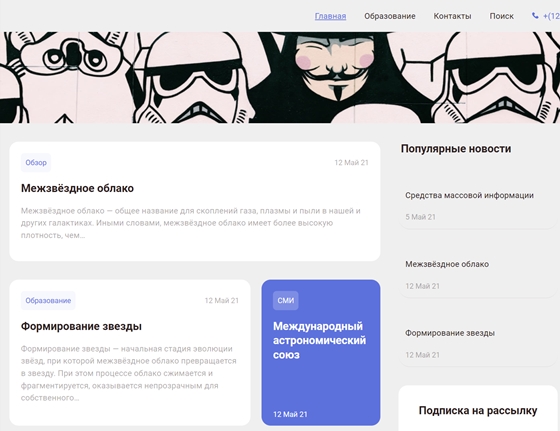560x431 pixels.
Task: Open Формирование звезды in popular news sidebar
Action: [x=450, y=333]
